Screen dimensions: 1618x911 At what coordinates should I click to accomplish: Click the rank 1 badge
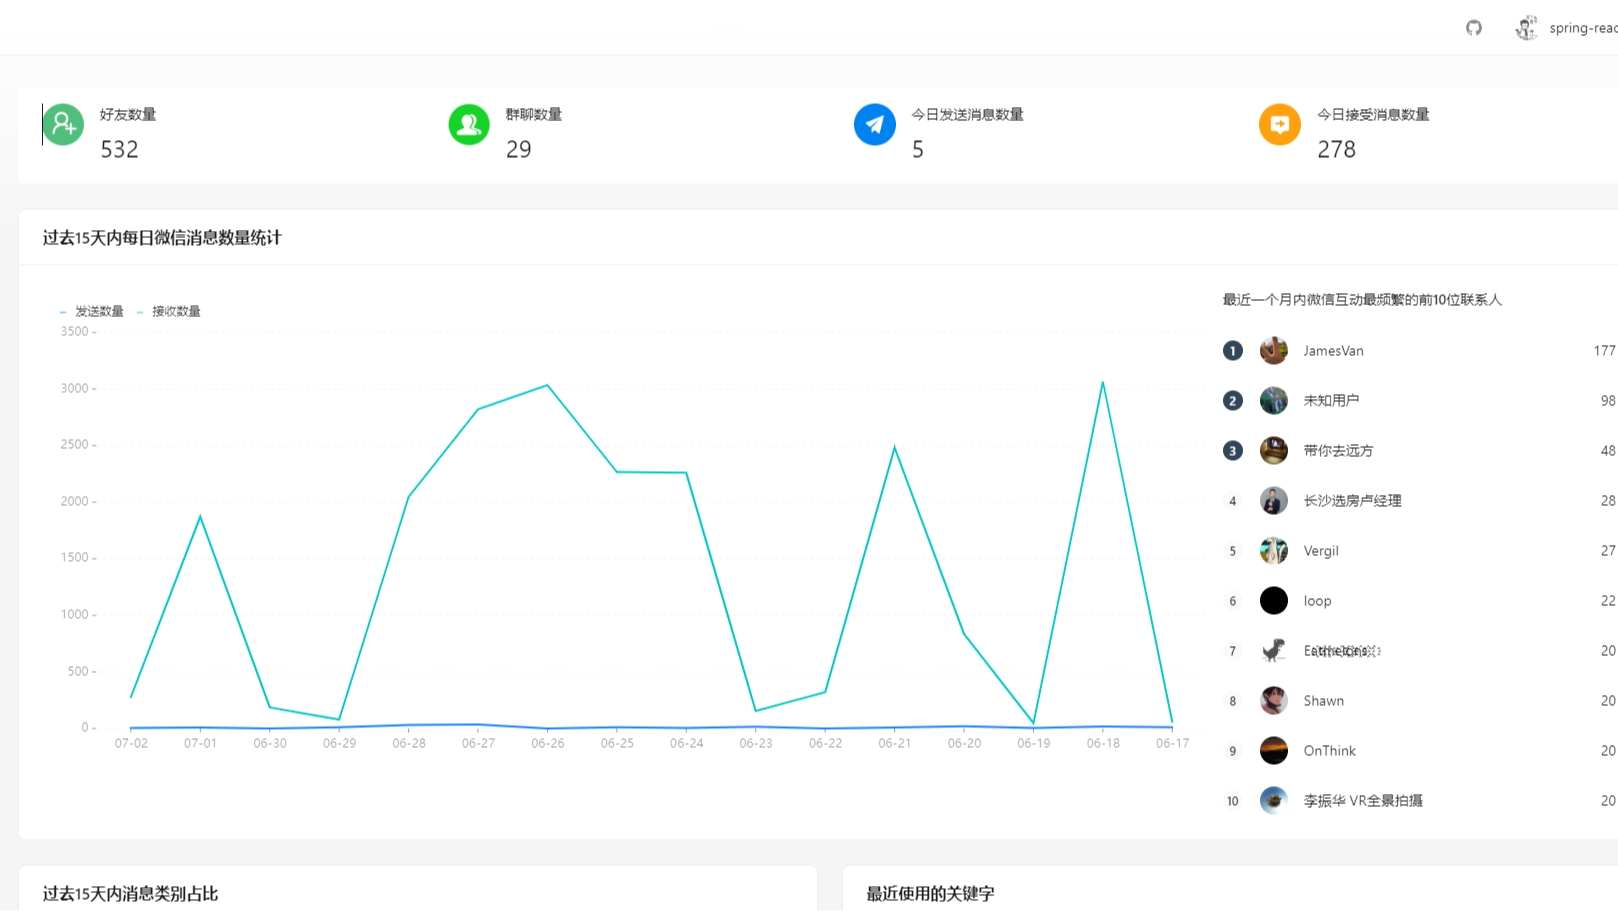(1233, 350)
